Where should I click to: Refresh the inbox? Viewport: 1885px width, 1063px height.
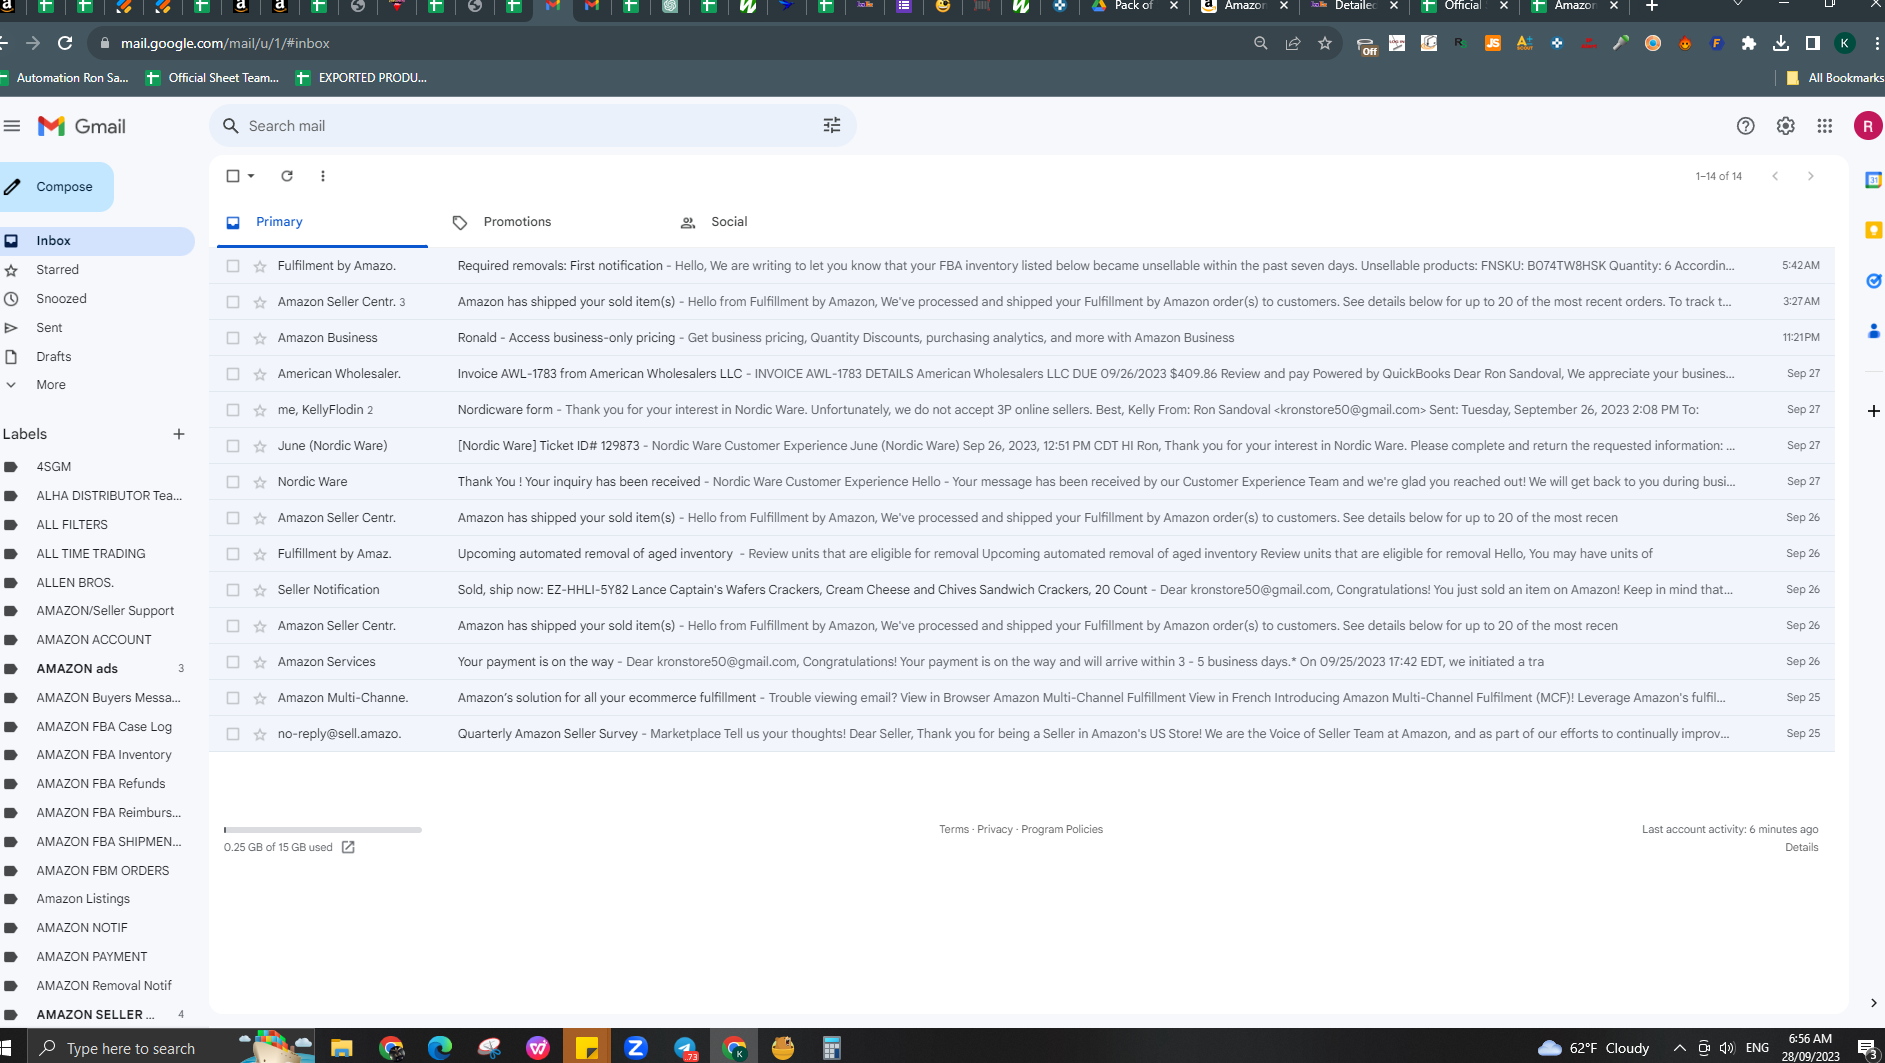point(287,176)
